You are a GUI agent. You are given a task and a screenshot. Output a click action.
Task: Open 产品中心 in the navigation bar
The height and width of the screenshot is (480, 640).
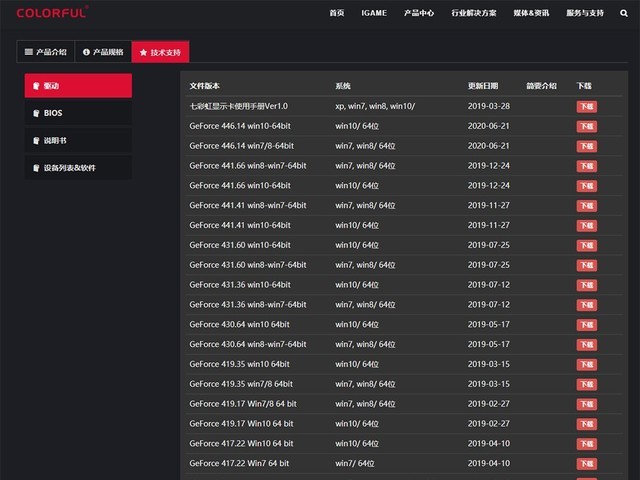pos(419,13)
